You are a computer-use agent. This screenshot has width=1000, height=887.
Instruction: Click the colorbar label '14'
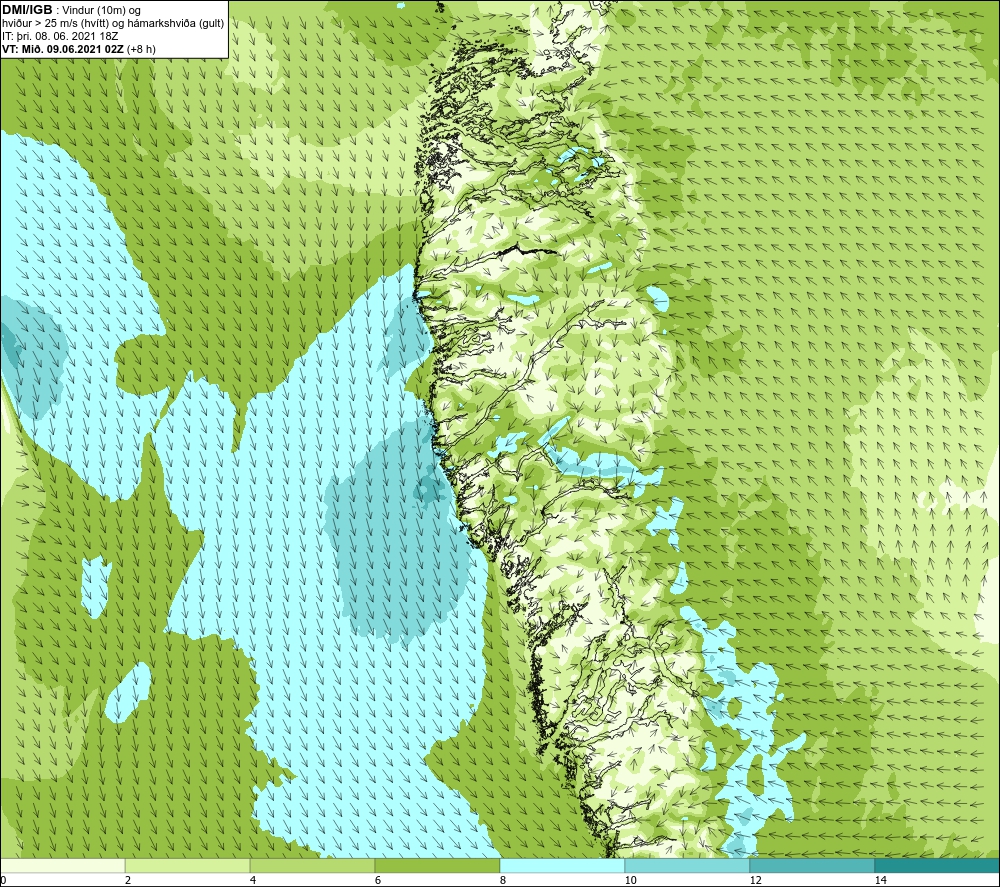tap(881, 881)
